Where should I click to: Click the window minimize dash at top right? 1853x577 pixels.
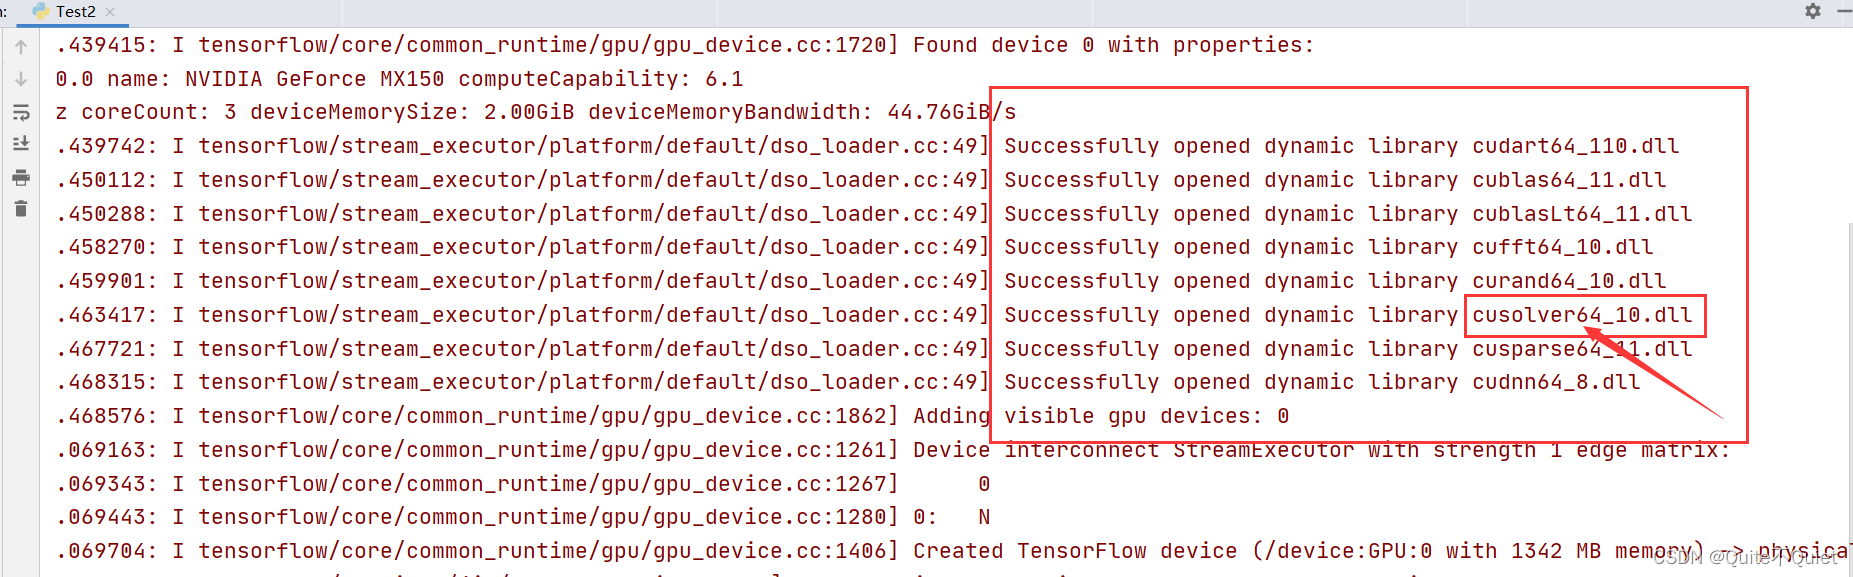(x=1845, y=11)
